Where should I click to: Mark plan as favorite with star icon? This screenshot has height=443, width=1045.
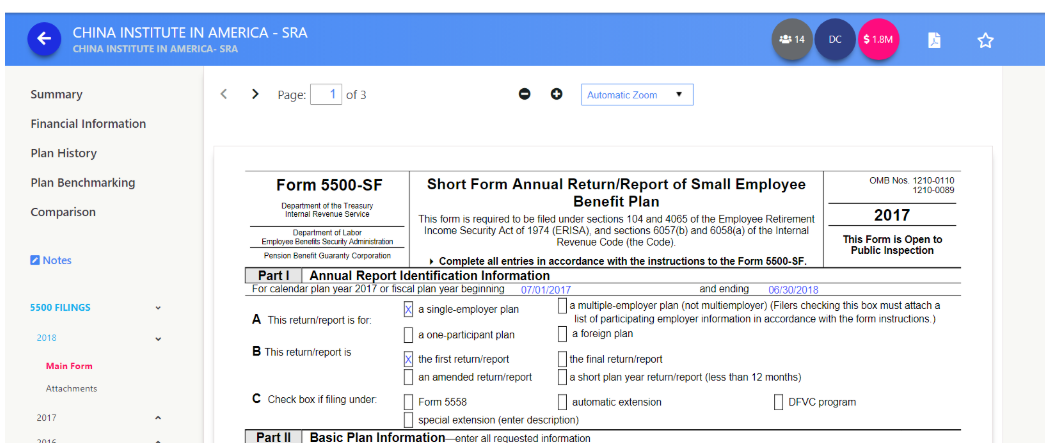pos(985,40)
